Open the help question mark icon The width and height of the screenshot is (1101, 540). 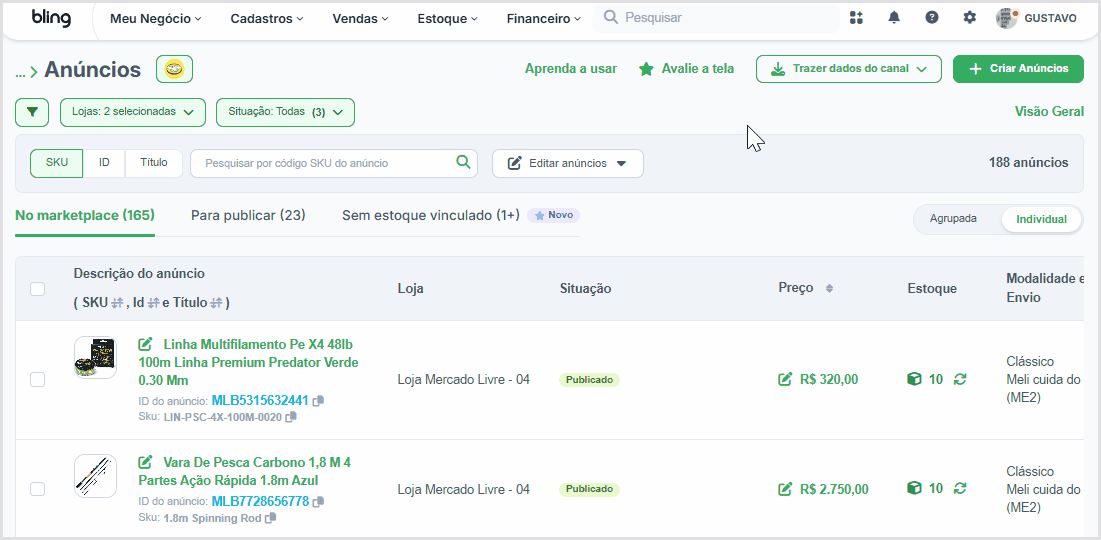[932, 18]
